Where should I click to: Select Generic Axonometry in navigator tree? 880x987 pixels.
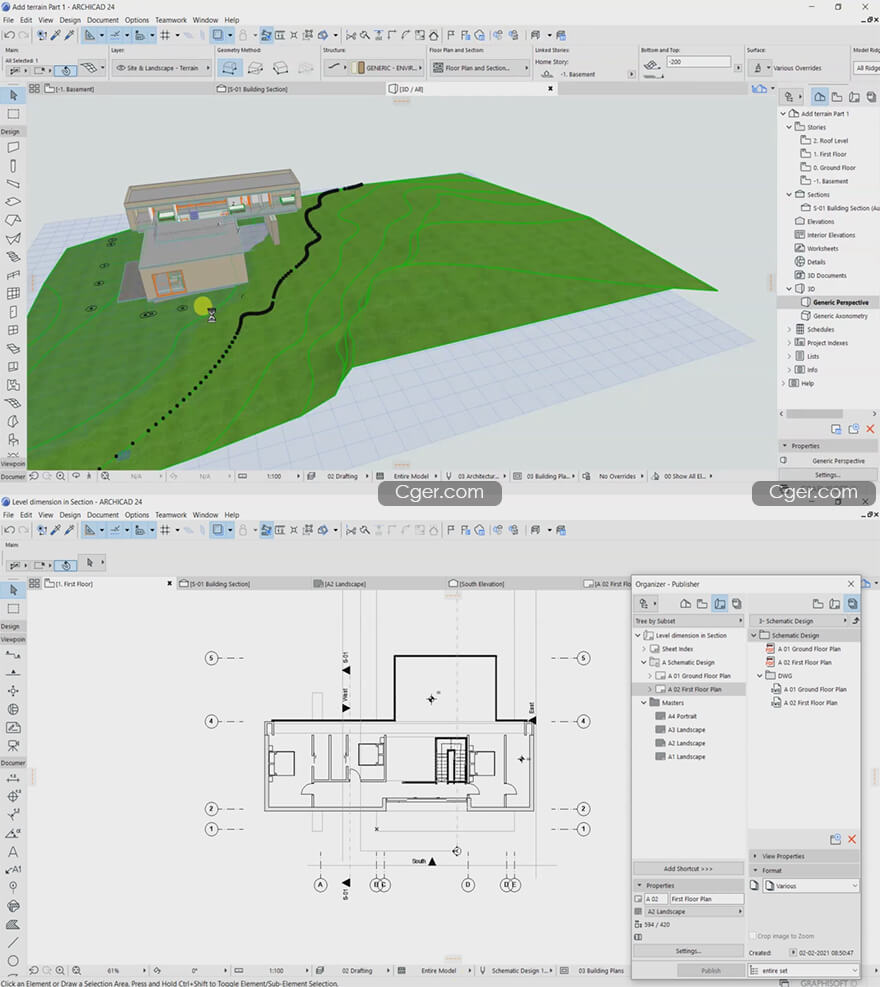point(840,316)
